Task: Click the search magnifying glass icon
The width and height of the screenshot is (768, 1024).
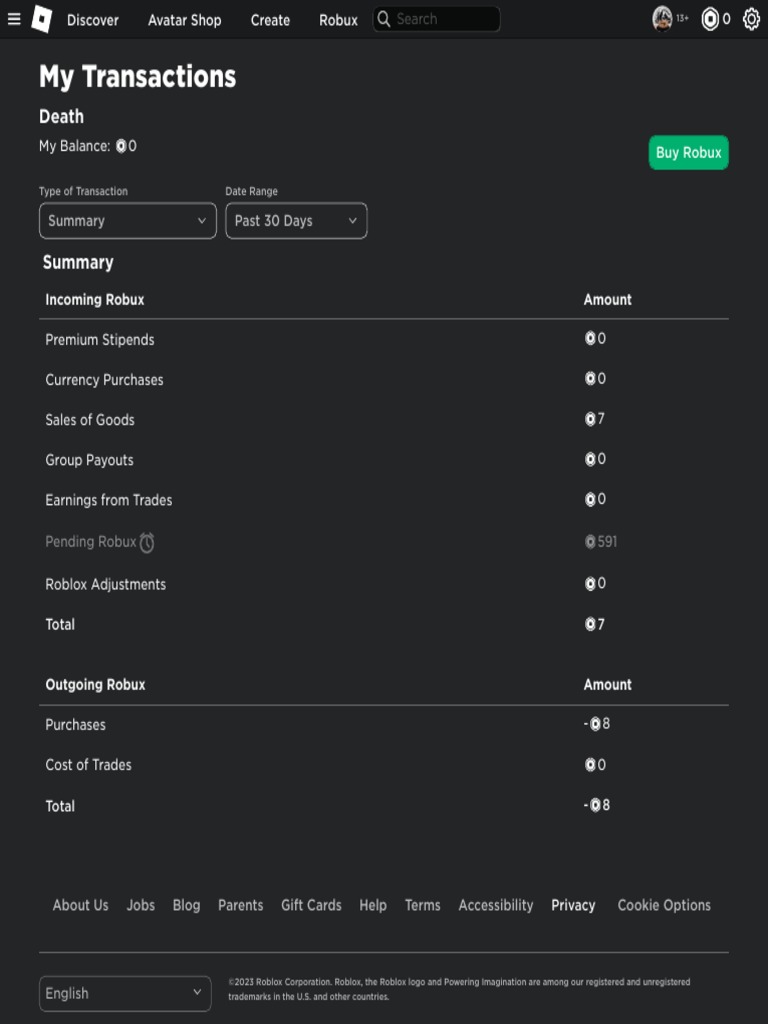Action: click(384, 19)
